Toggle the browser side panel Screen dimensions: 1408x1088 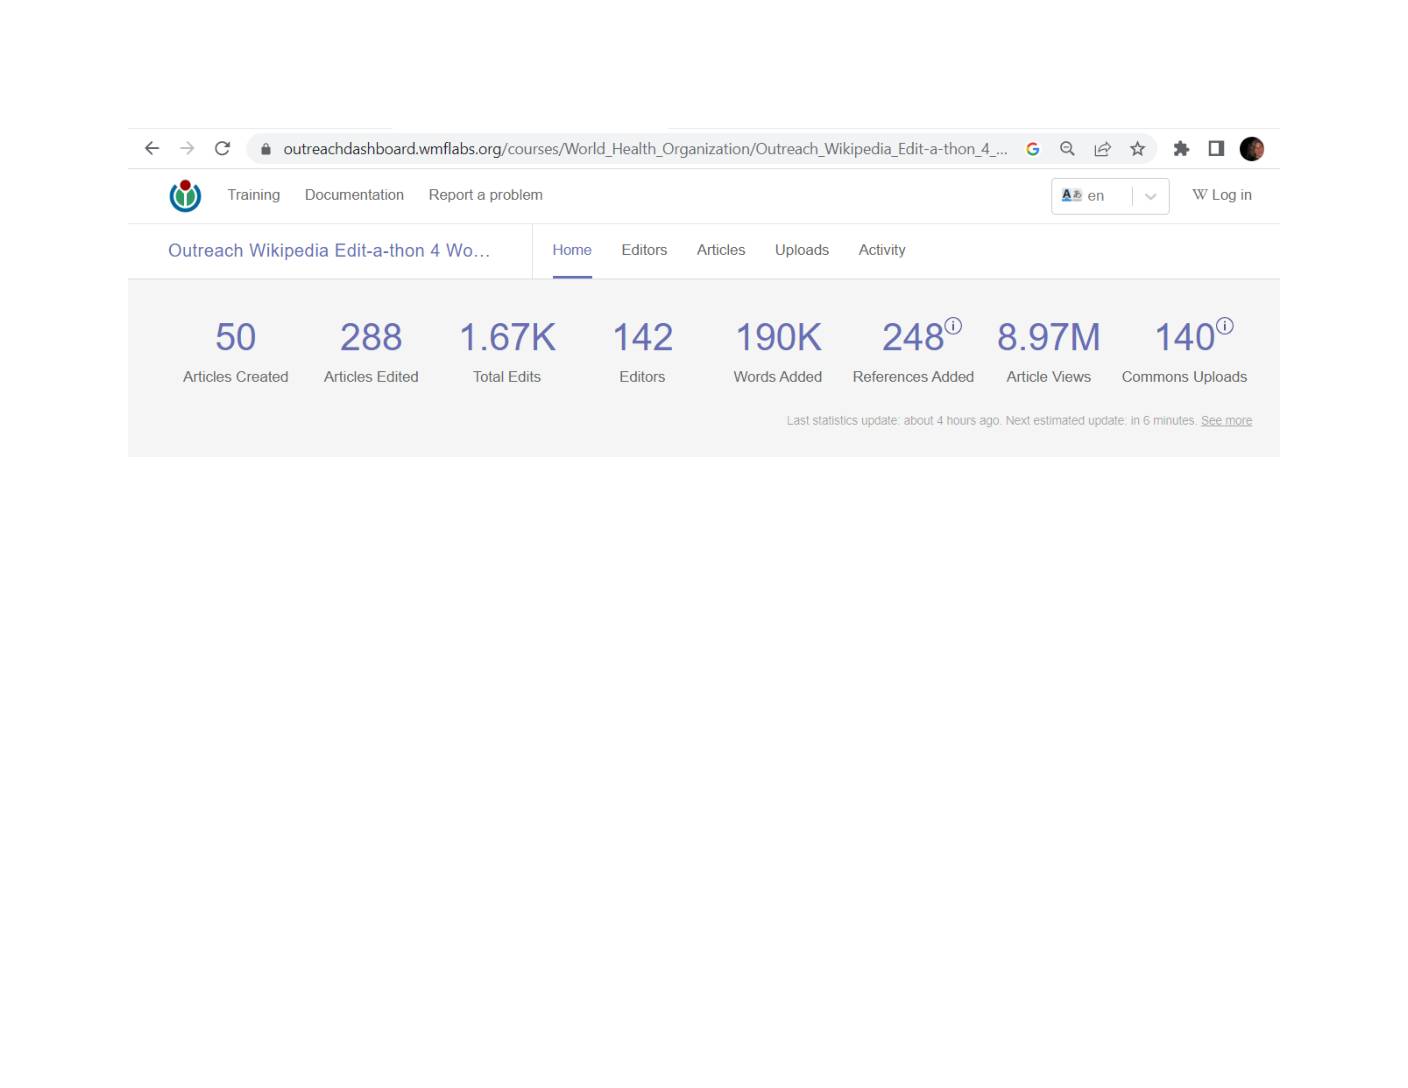(x=1216, y=149)
